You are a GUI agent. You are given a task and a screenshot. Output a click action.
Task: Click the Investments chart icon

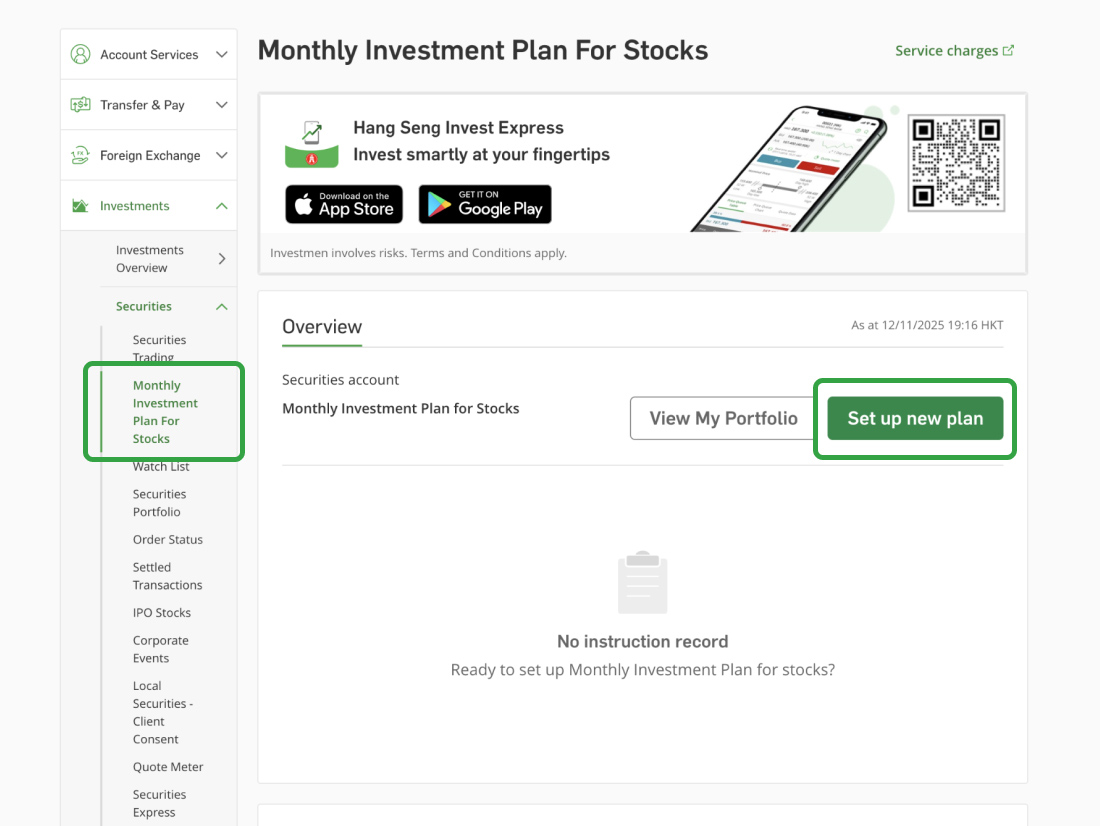[x=80, y=206]
